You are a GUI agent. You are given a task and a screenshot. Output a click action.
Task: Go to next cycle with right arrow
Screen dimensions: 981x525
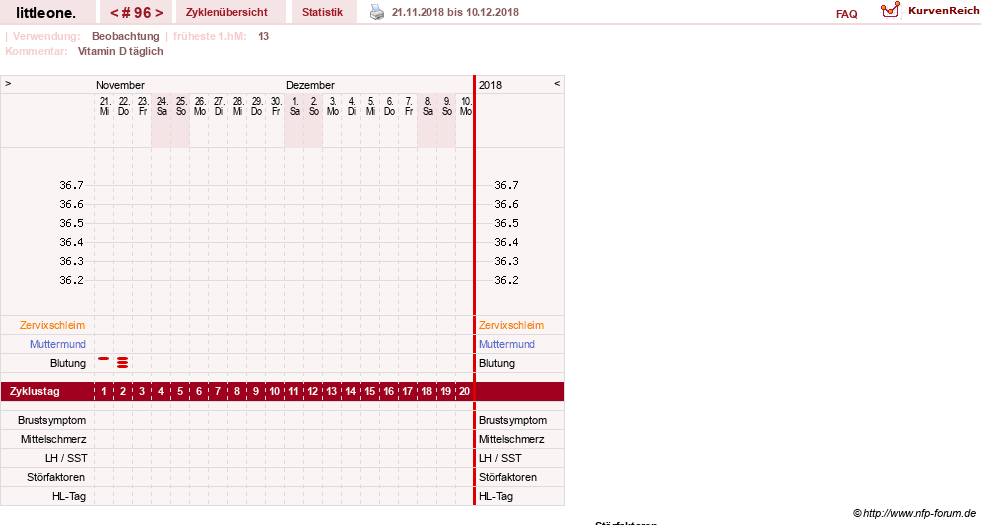(x=160, y=13)
